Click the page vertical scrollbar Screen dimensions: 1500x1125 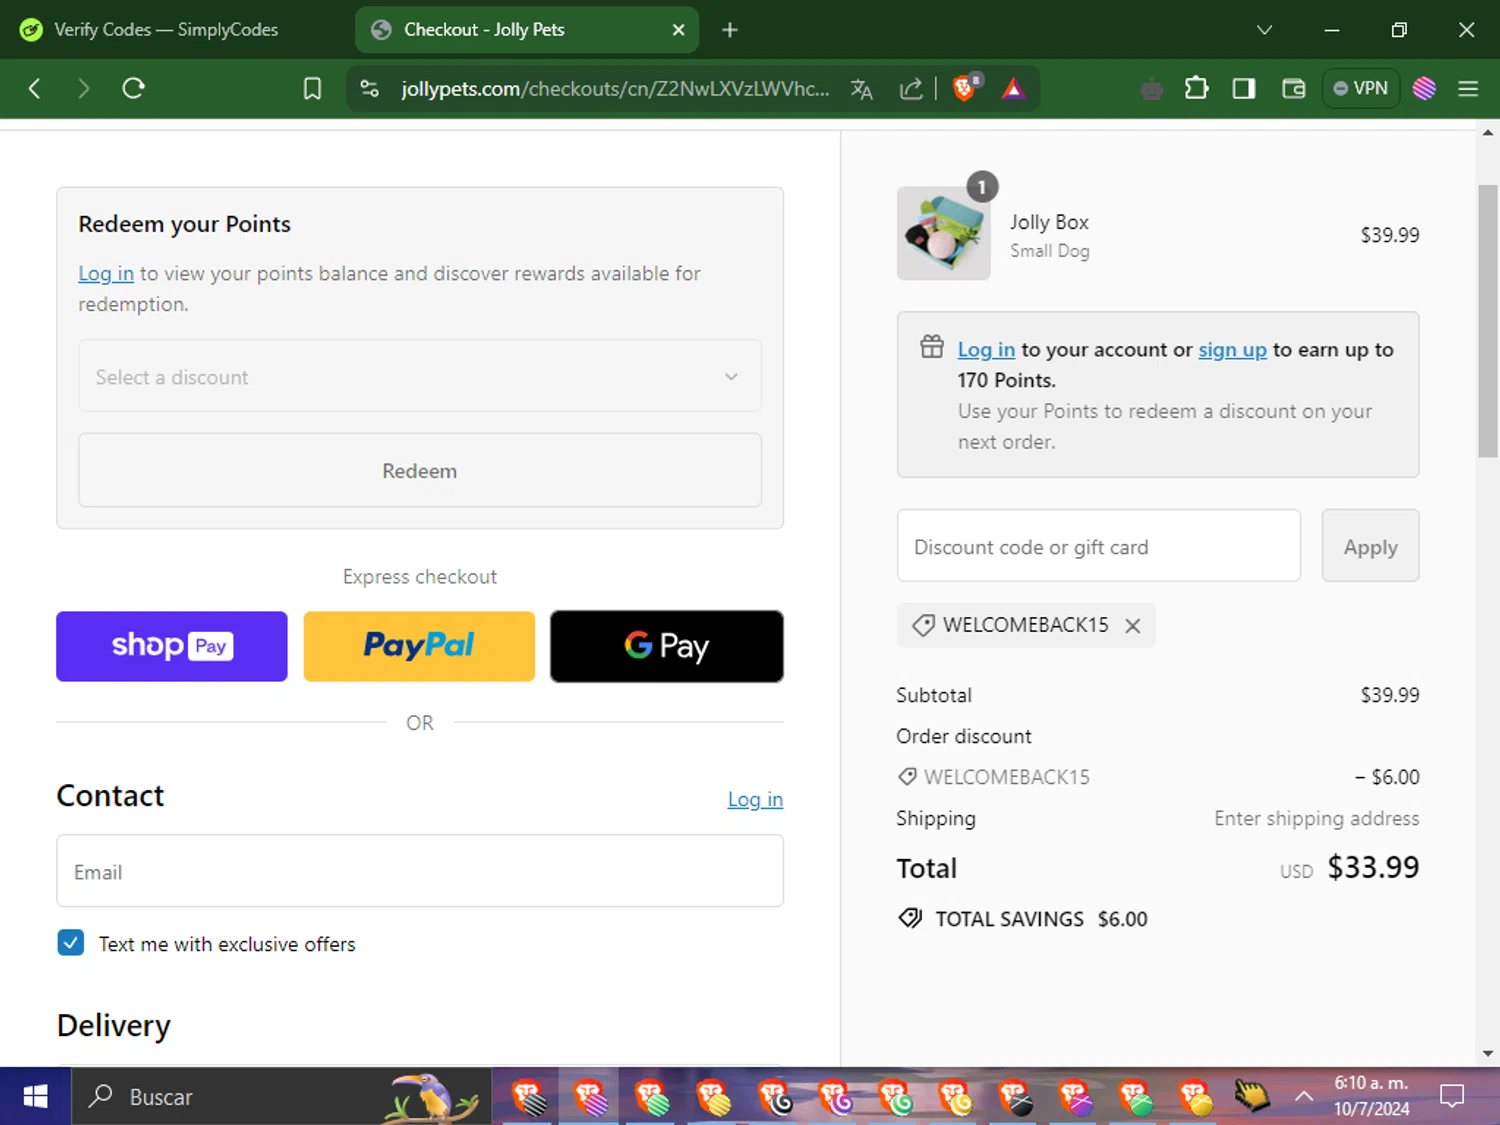[x=1488, y=320]
